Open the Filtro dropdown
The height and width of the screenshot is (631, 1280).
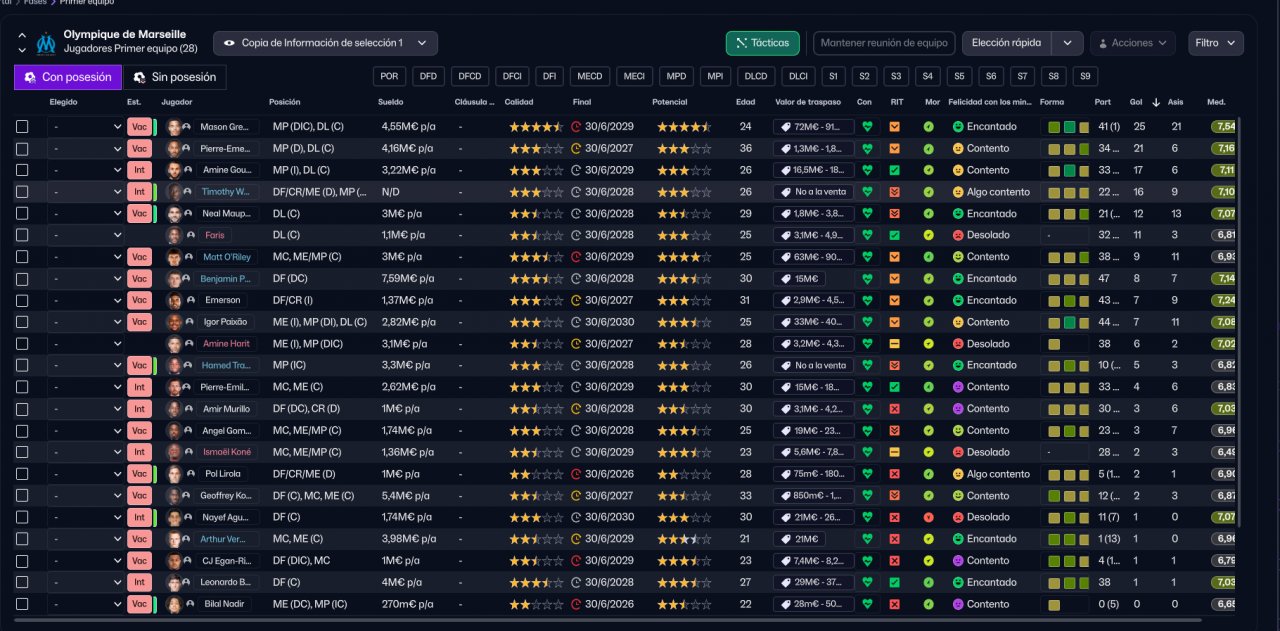(x=1215, y=43)
